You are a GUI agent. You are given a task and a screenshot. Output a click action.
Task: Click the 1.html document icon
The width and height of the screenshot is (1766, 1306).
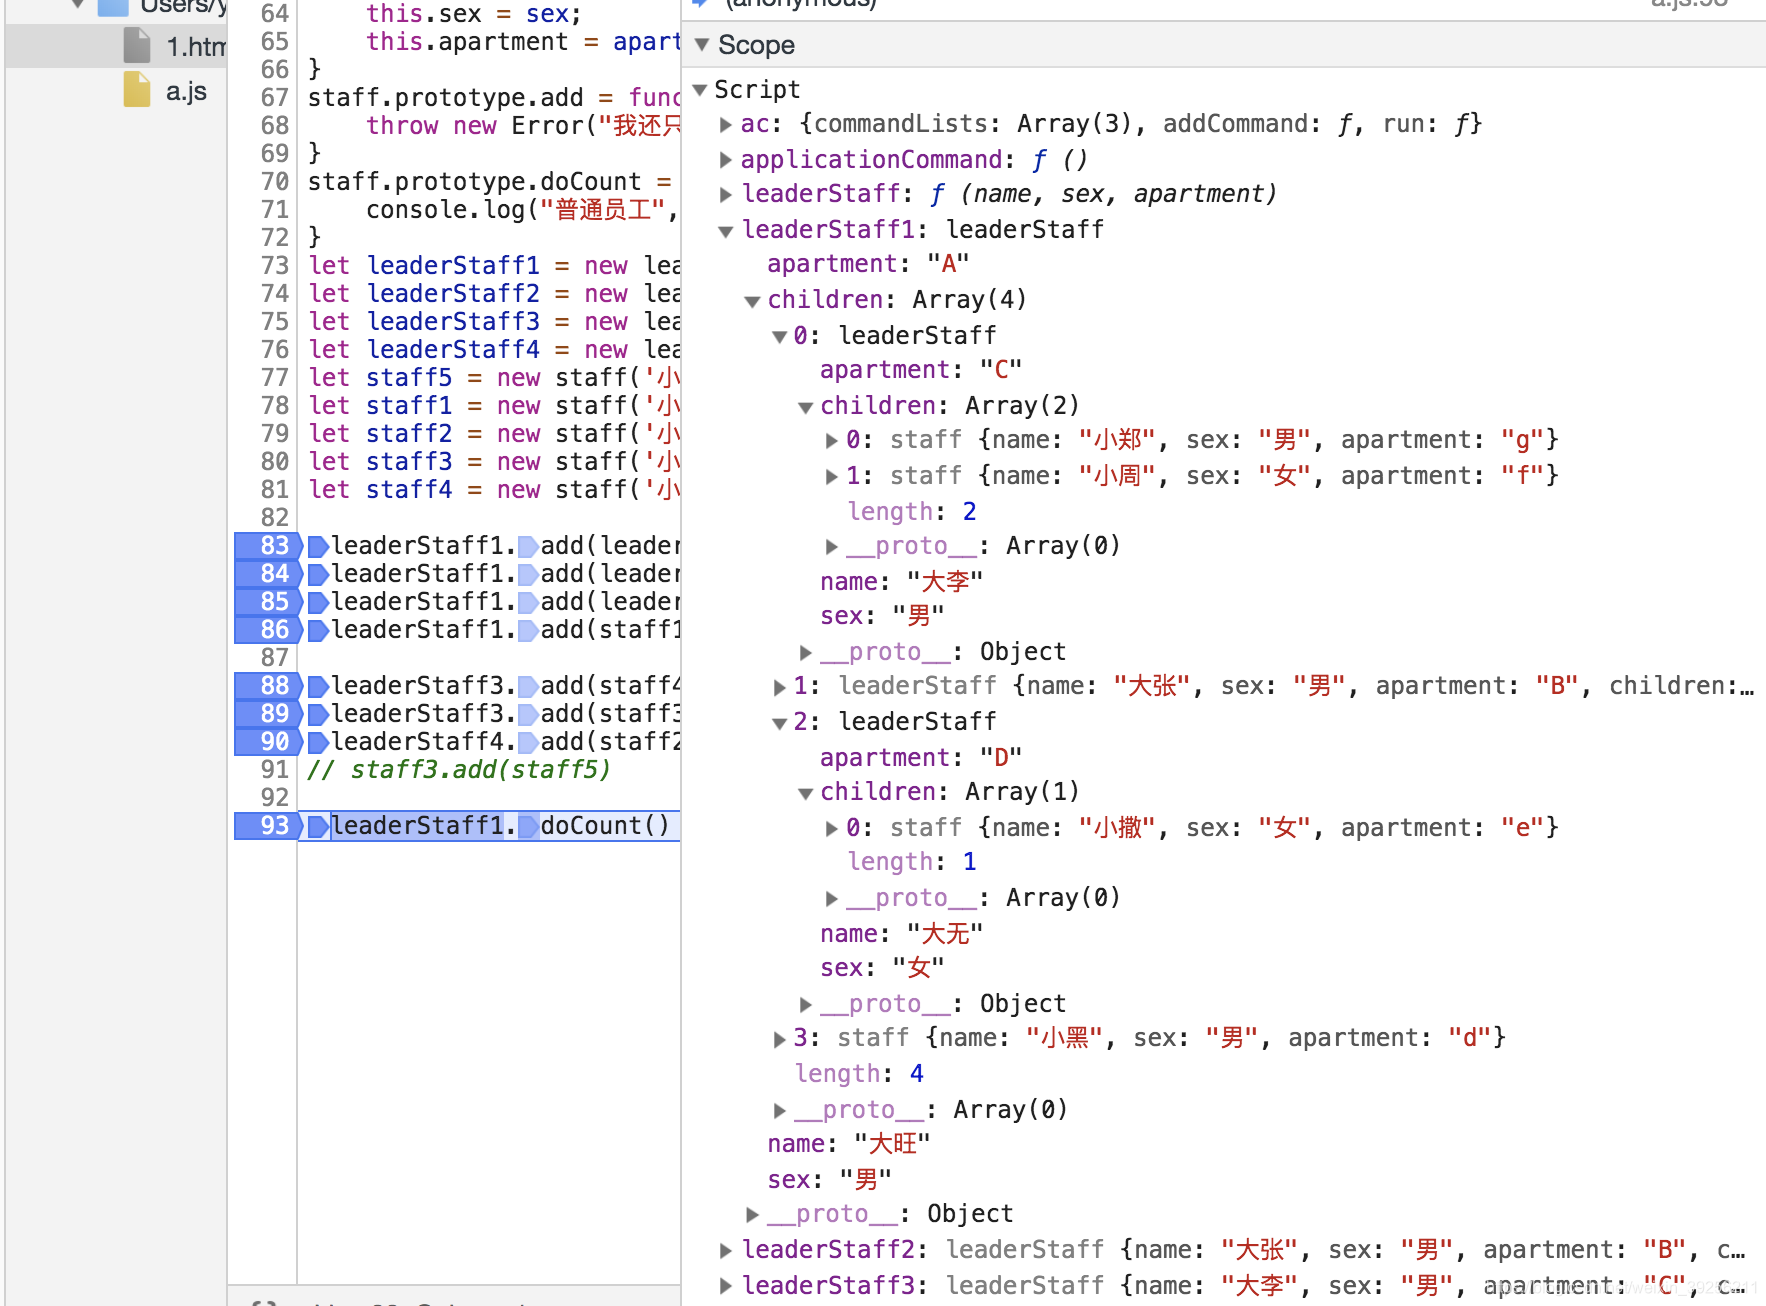[137, 46]
